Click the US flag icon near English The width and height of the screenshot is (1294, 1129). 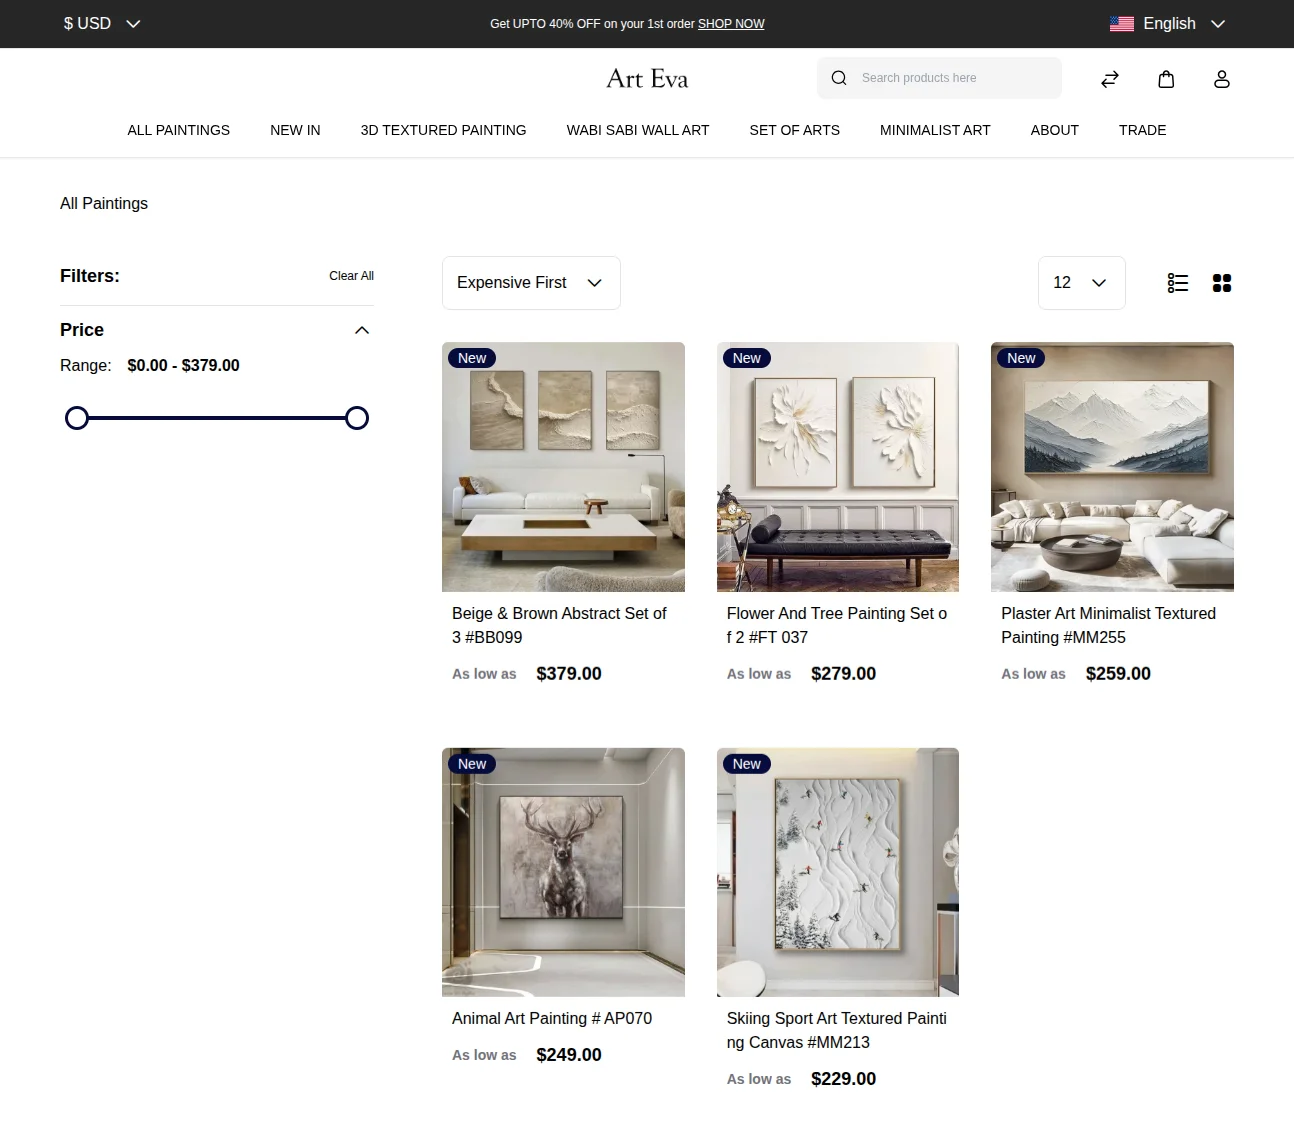[1121, 23]
